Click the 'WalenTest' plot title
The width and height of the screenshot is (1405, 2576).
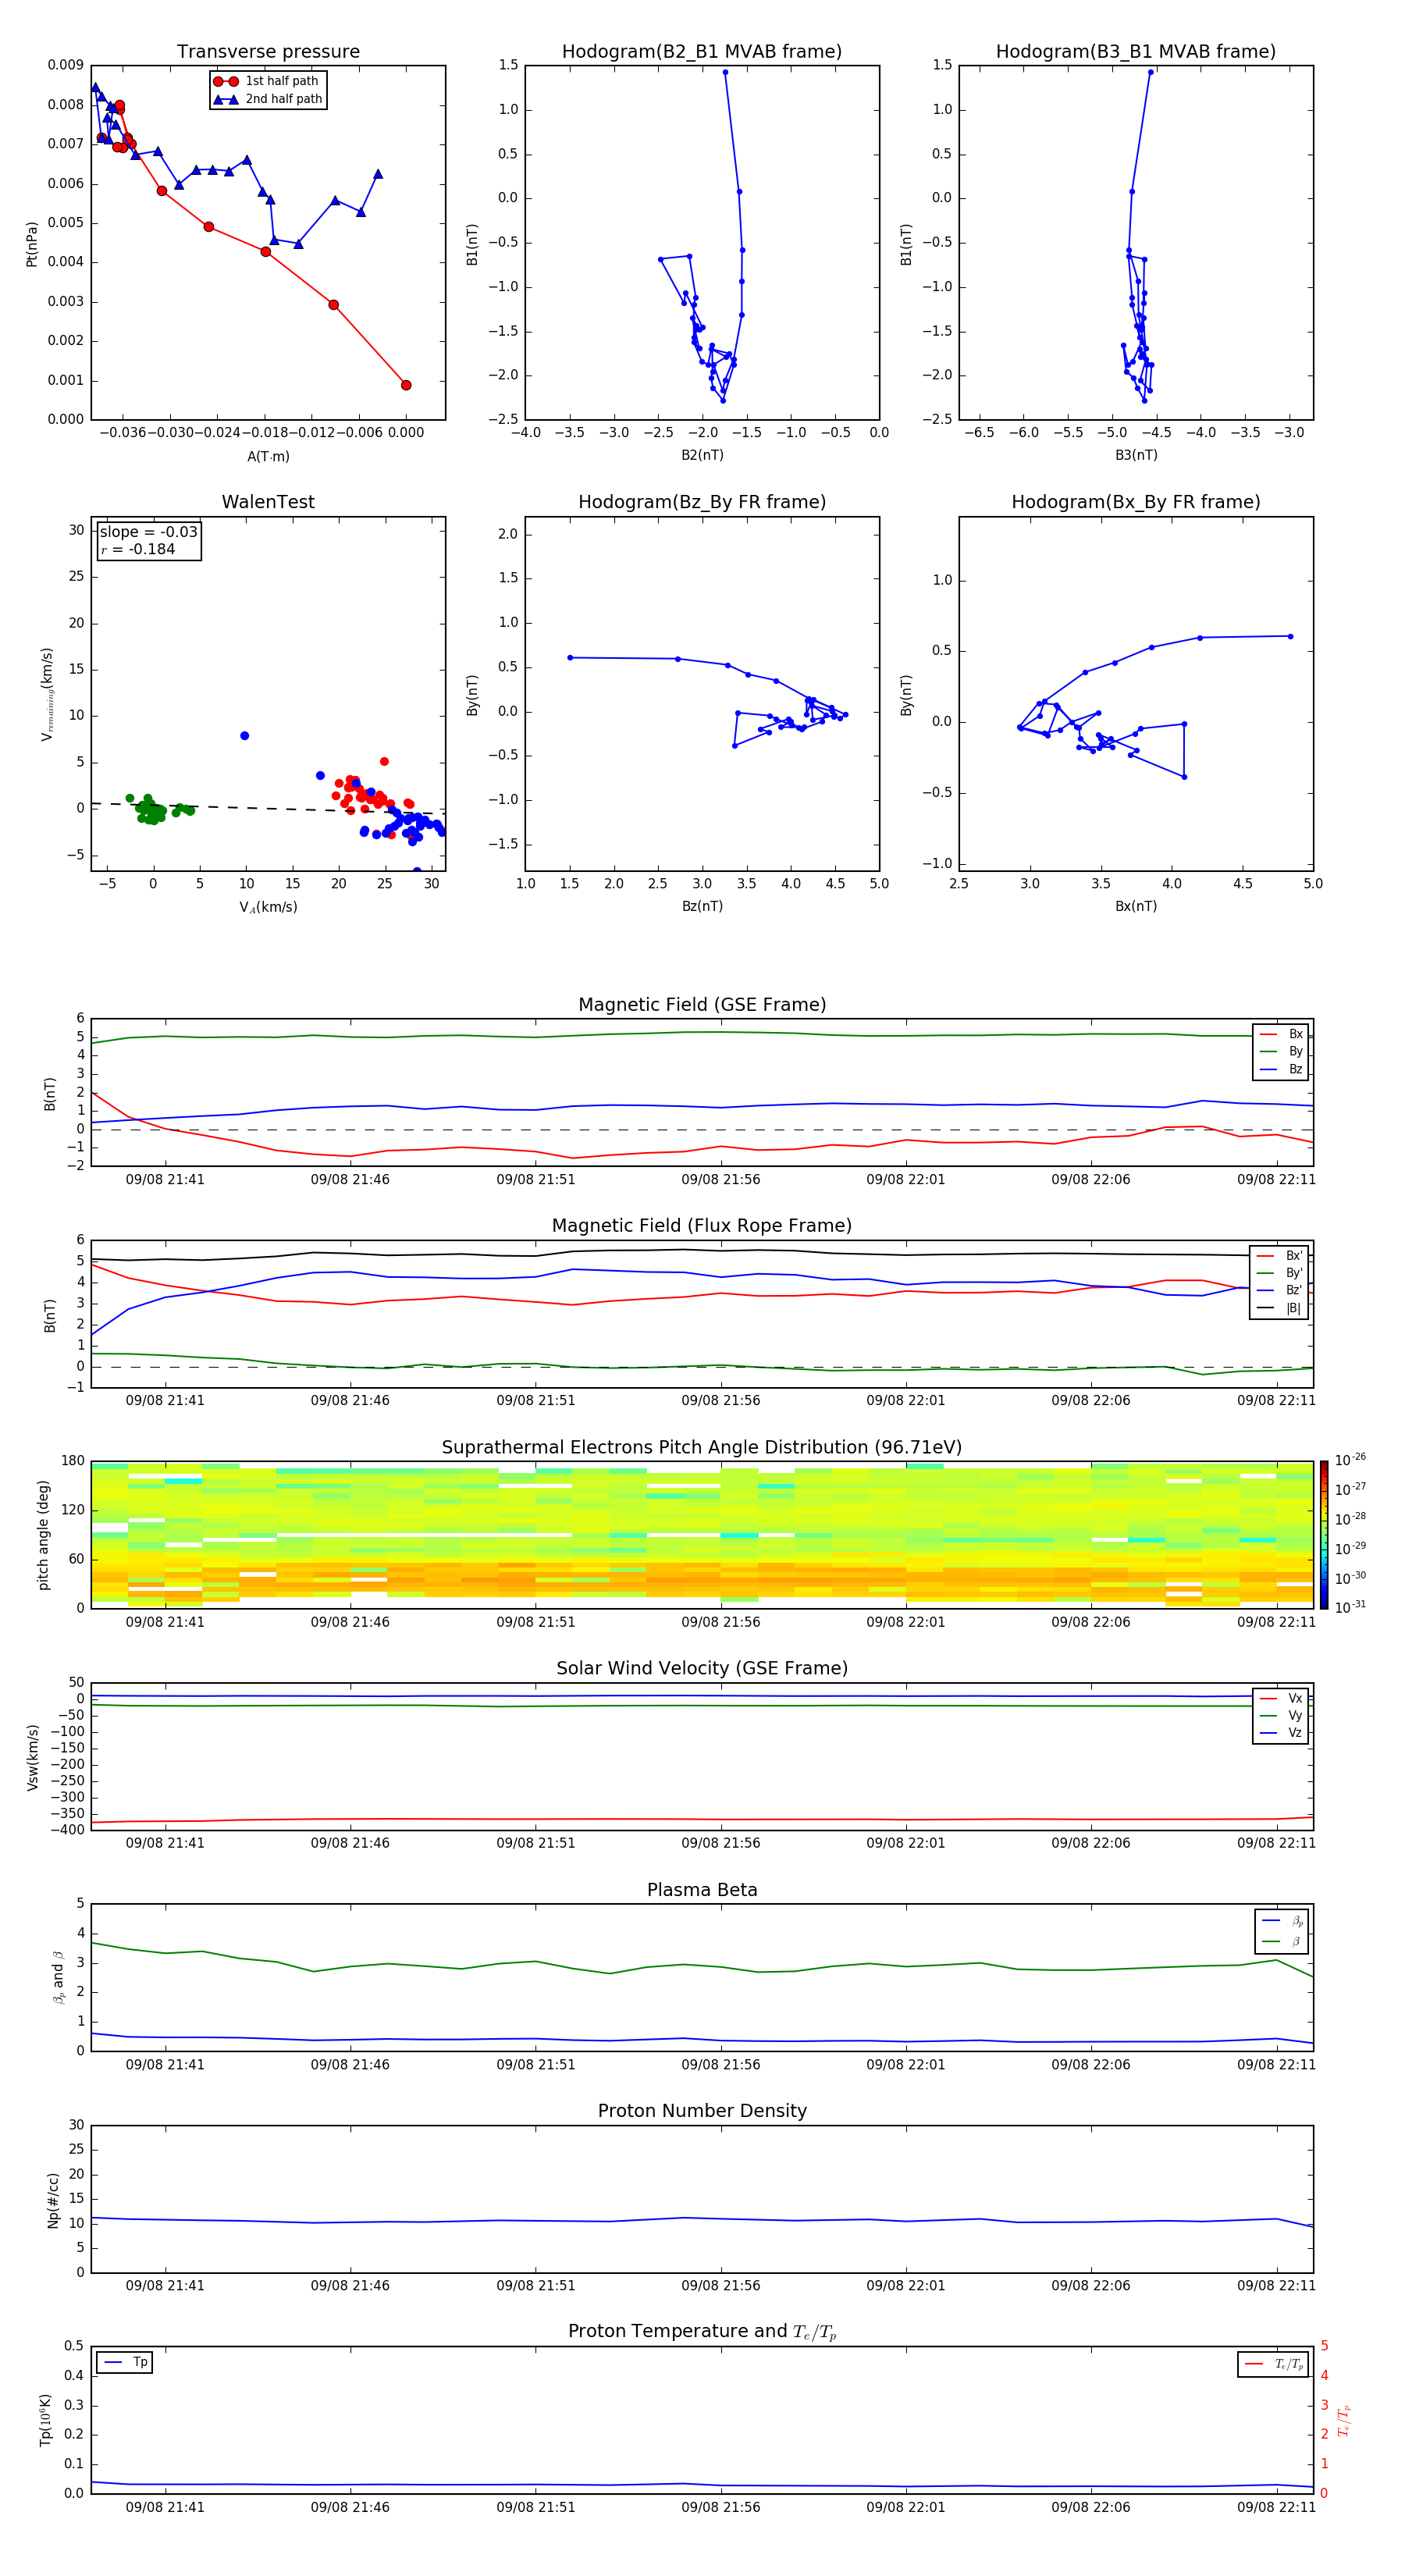pyautogui.click(x=268, y=502)
